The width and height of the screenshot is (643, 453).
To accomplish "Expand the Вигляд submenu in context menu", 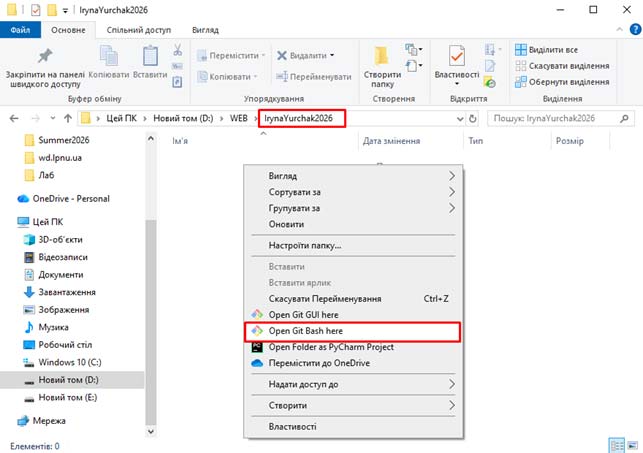I will point(353,176).
